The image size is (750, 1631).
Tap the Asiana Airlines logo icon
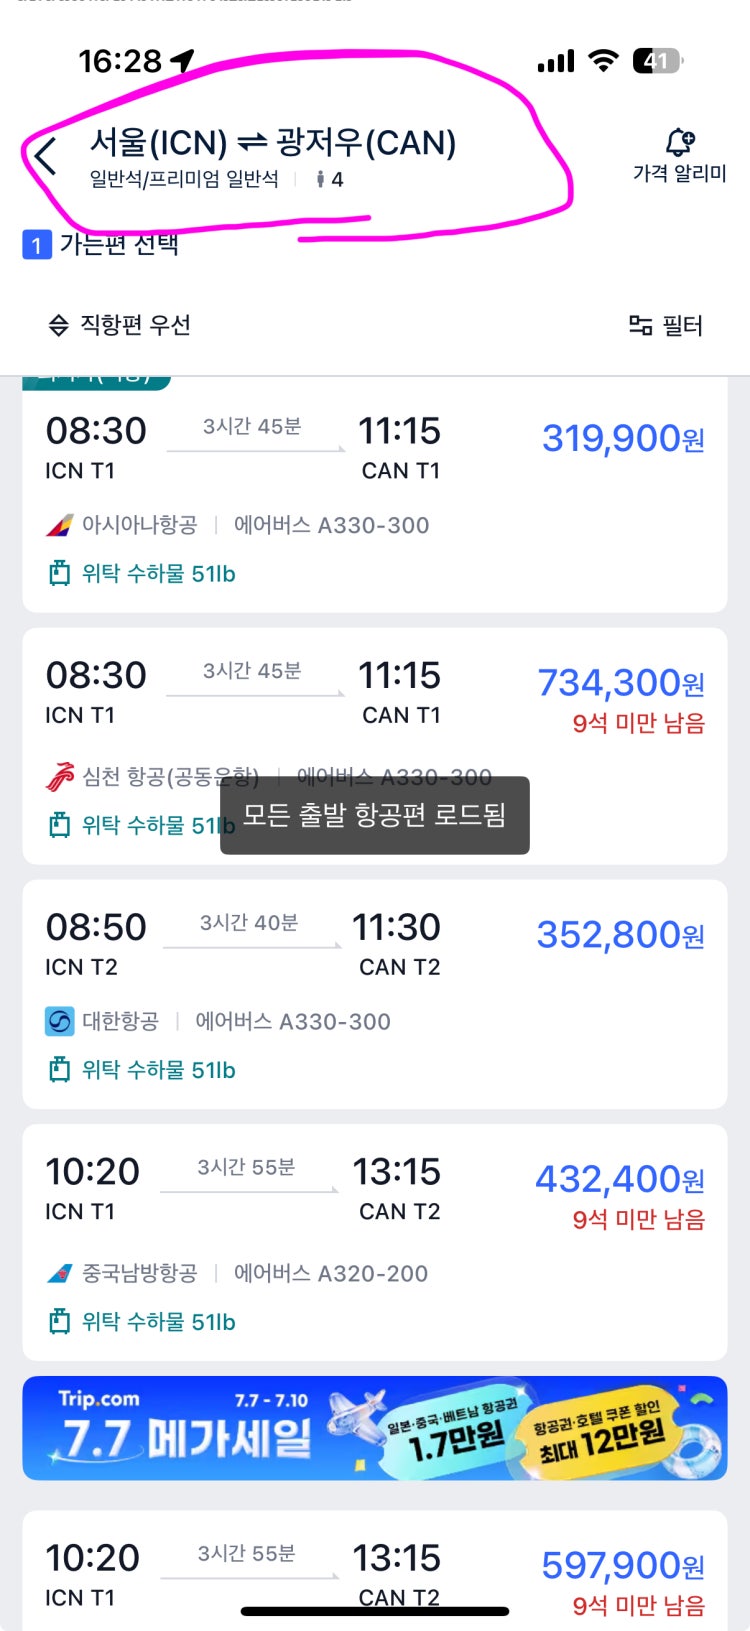pyautogui.click(x=60, y=525)
